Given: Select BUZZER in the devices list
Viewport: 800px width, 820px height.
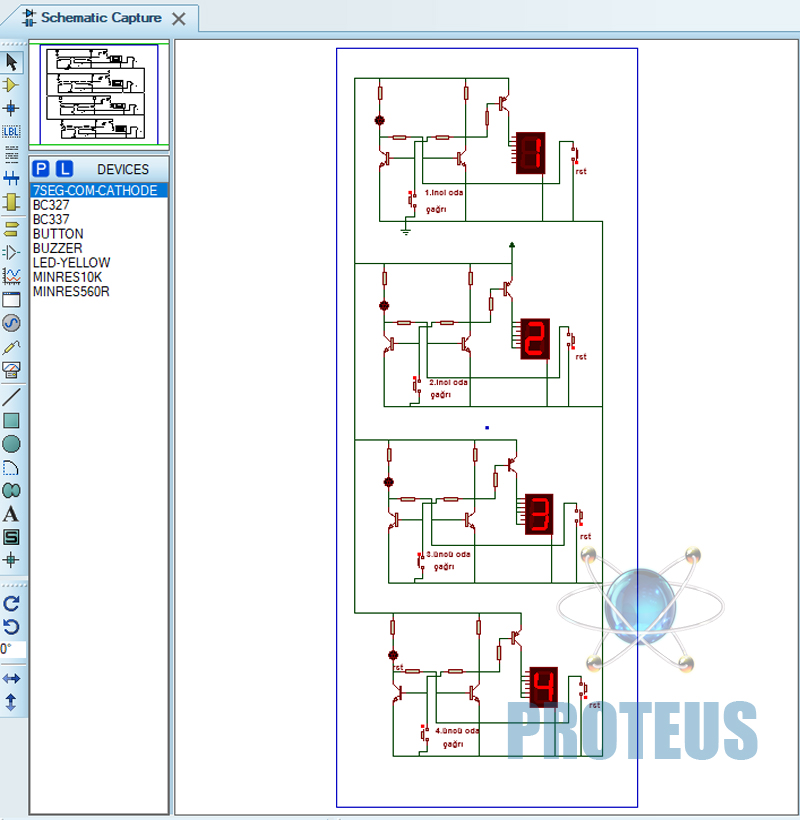Looking at the screenshot, I should [x=58, y=248].
